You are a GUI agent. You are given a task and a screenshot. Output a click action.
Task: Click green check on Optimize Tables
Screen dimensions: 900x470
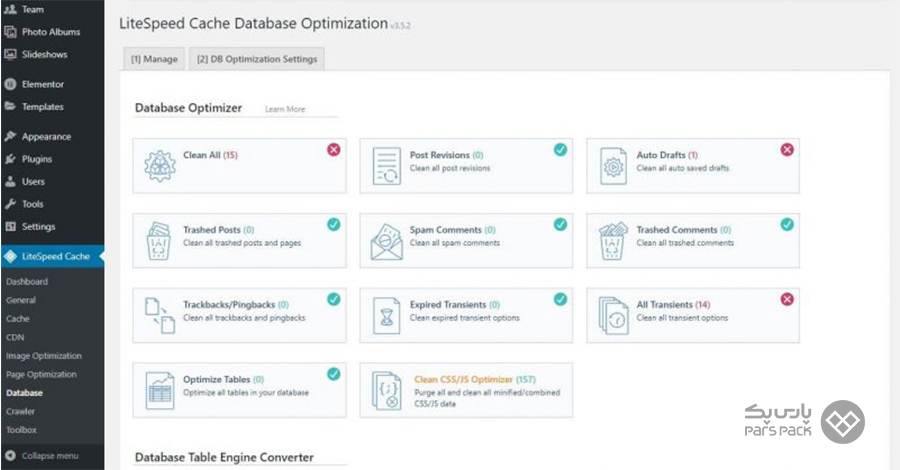pyautogui.click(x=333, y=374)
